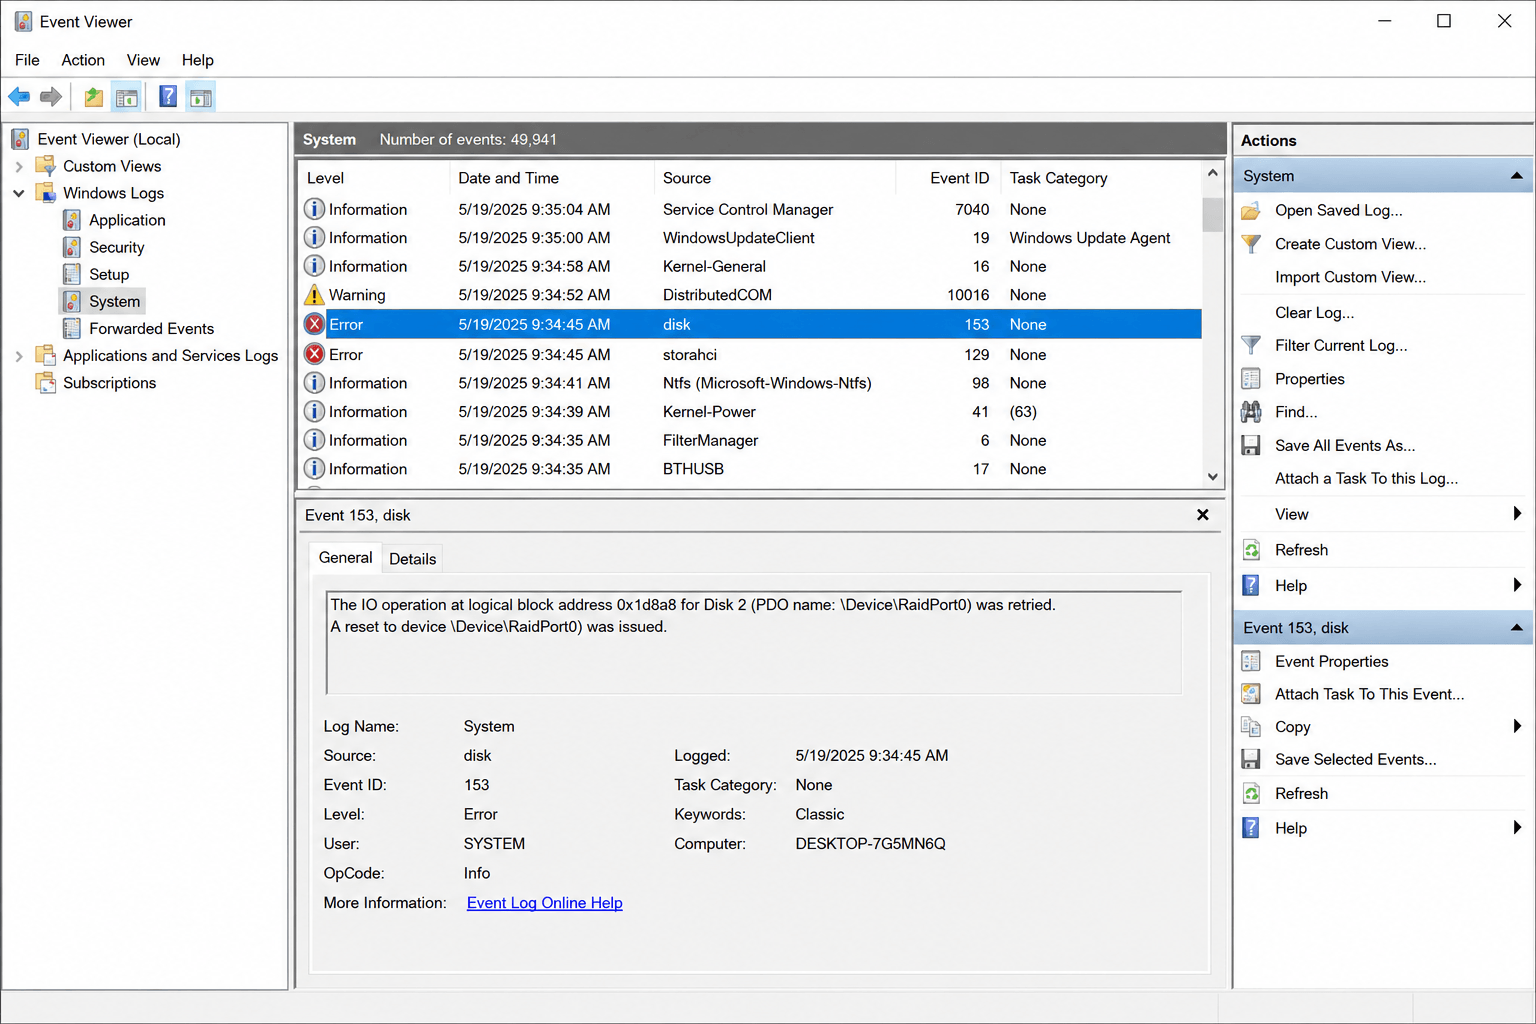
Task: Click the Save All Events As disk icon
Action: [1251, 446]
